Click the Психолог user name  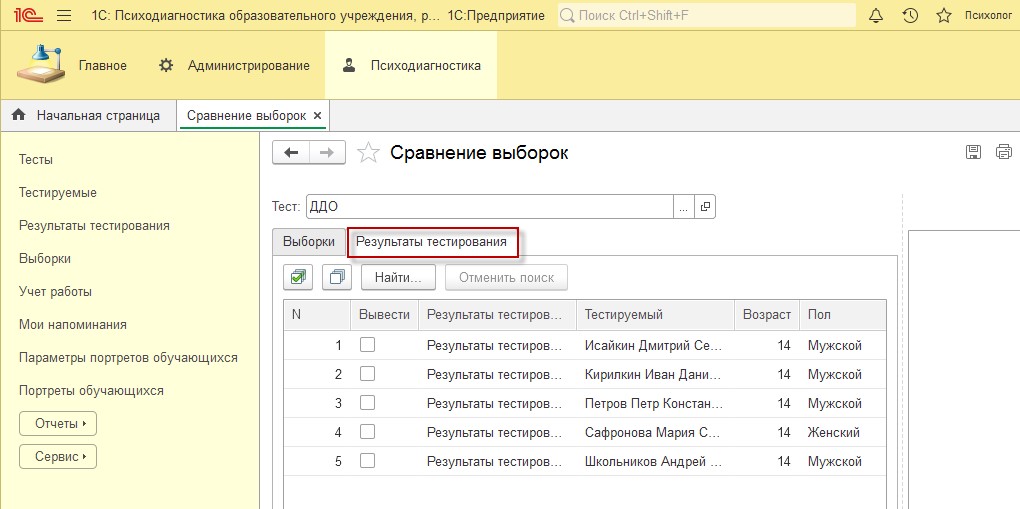coord(988,16)
